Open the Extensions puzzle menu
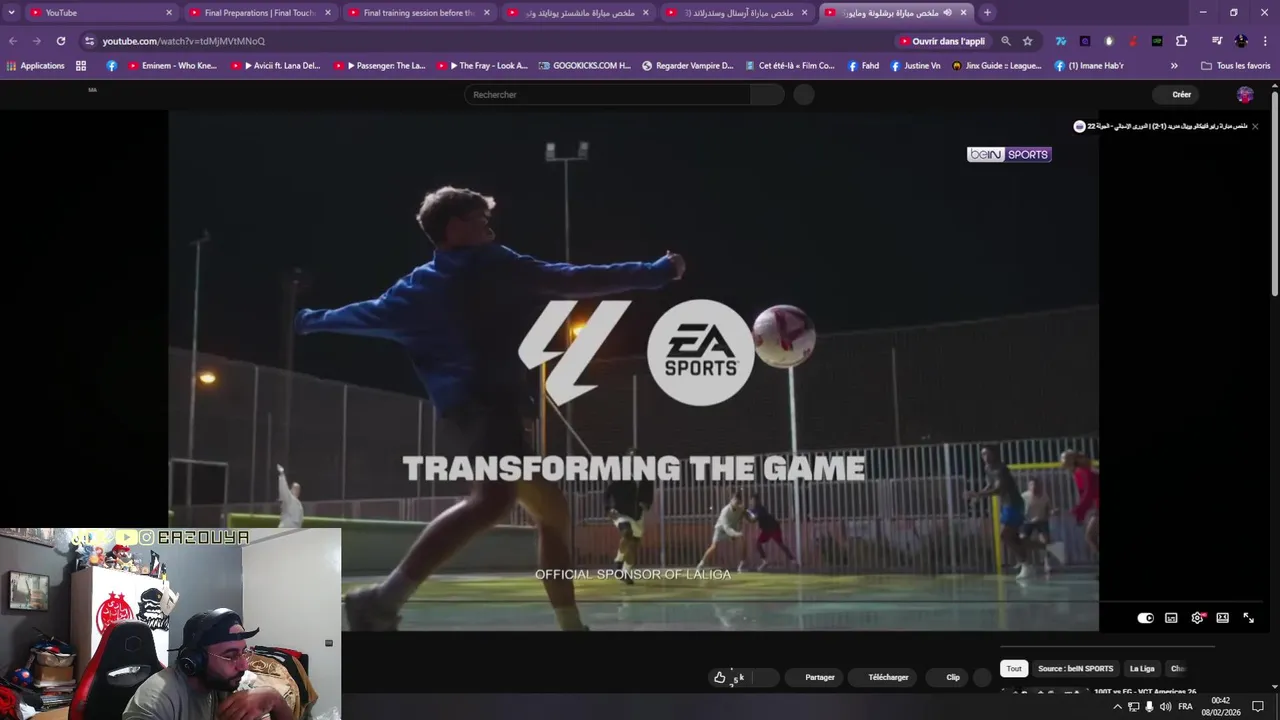This screenshot has width=1280, height=720. [1181, 41]
